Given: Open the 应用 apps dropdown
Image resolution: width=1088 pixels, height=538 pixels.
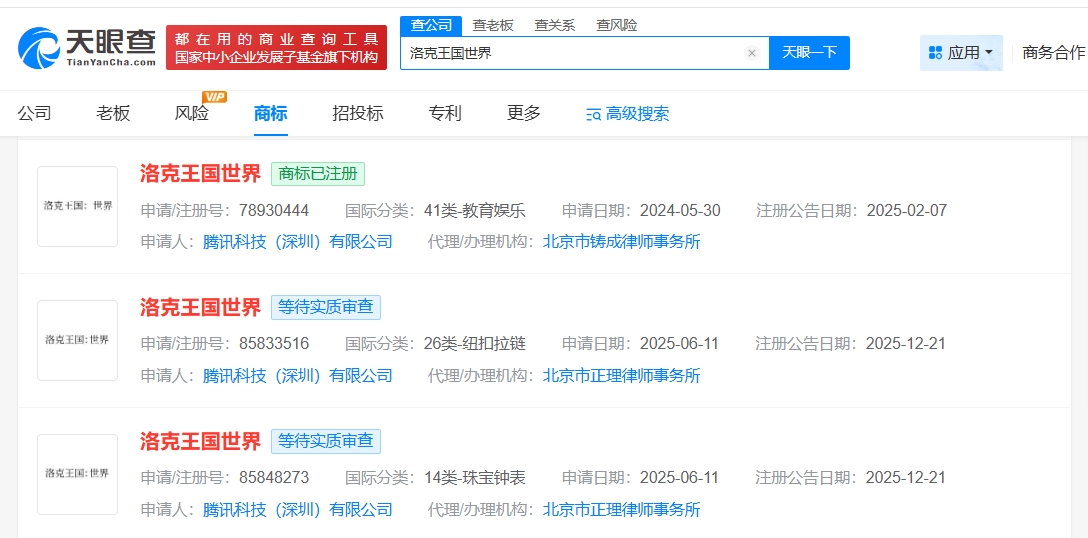Looking at the screenshot, I should point(961,53).
